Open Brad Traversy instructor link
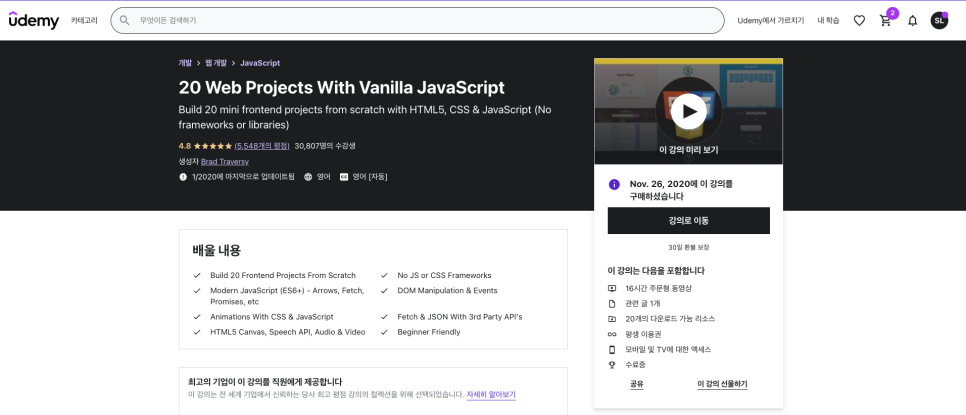The image size is (966, 415). [x=225, y=161]
